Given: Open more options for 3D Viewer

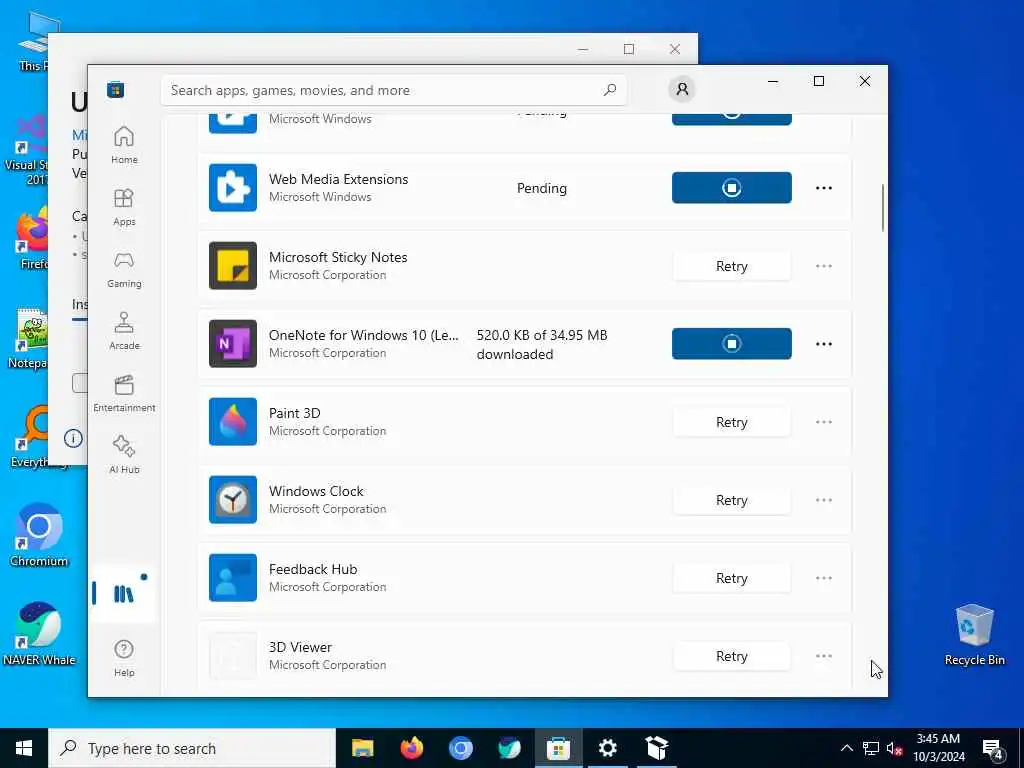Looking at the screenshot, I should click(824, 656).
